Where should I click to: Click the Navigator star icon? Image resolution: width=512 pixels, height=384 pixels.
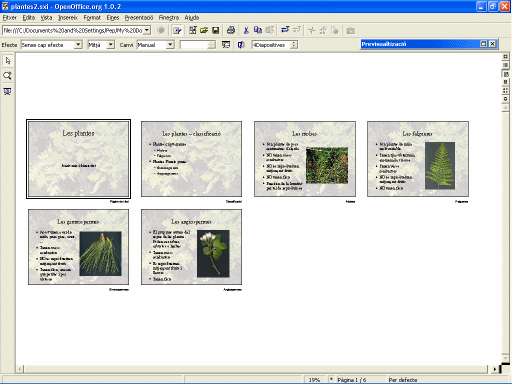[x=312, y=30]
